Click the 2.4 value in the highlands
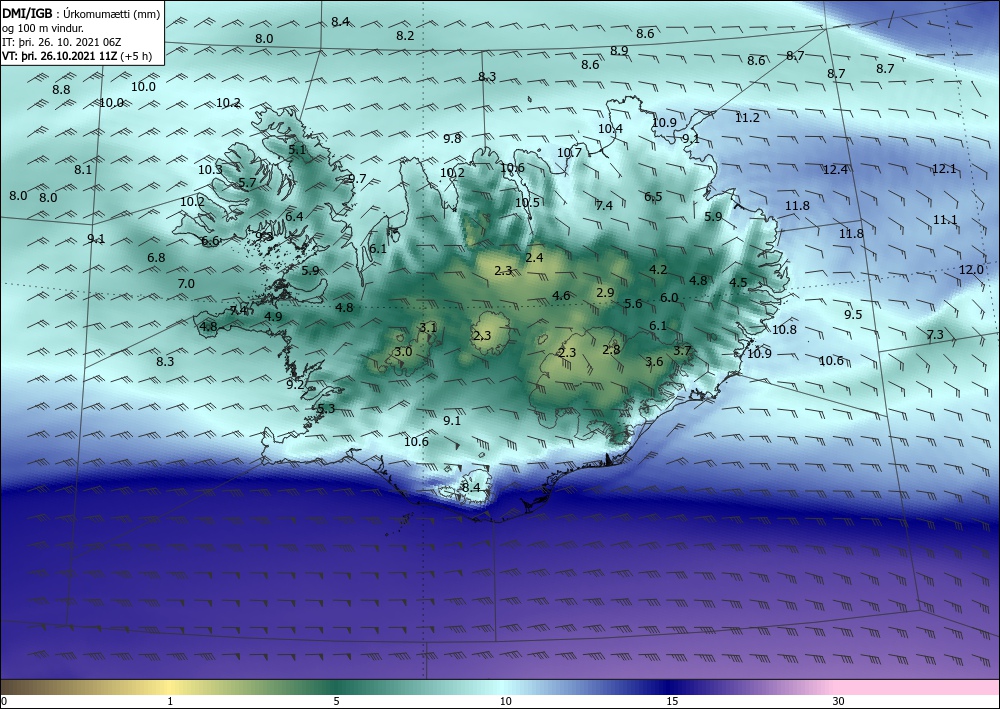The width and height of the screenshot is (1000, 709). 534,258
